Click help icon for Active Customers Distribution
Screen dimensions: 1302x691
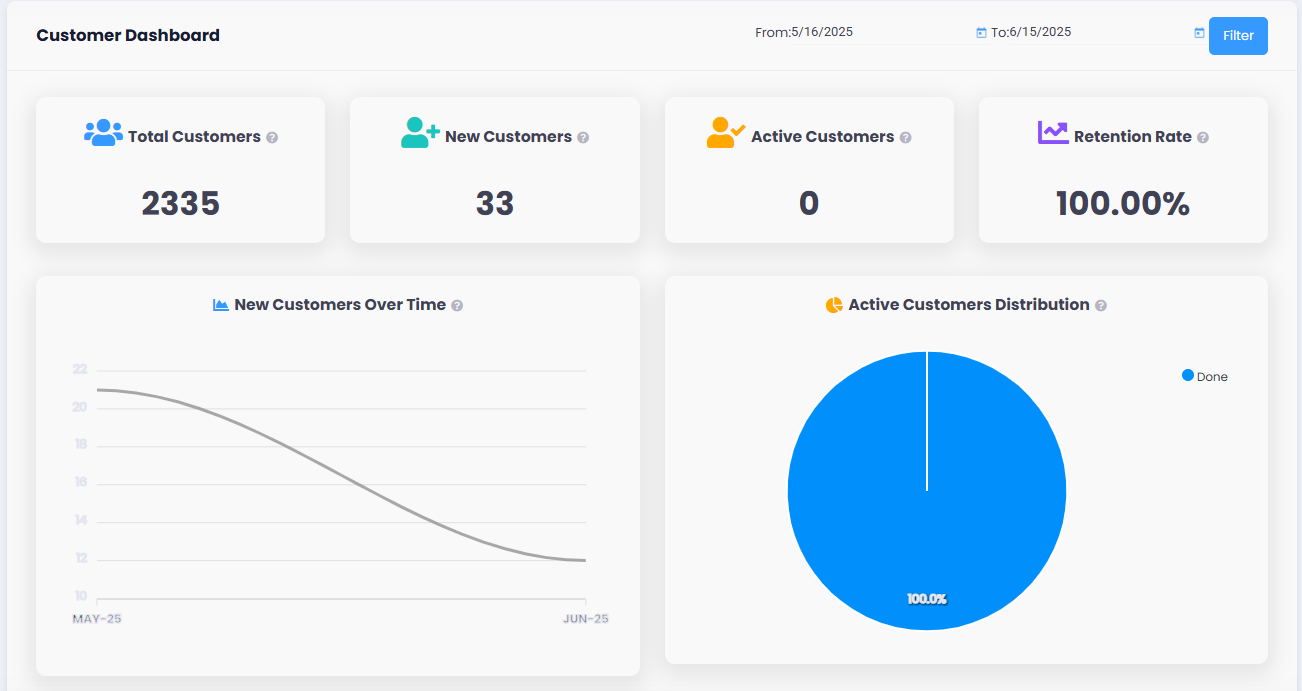point(1101,306)
